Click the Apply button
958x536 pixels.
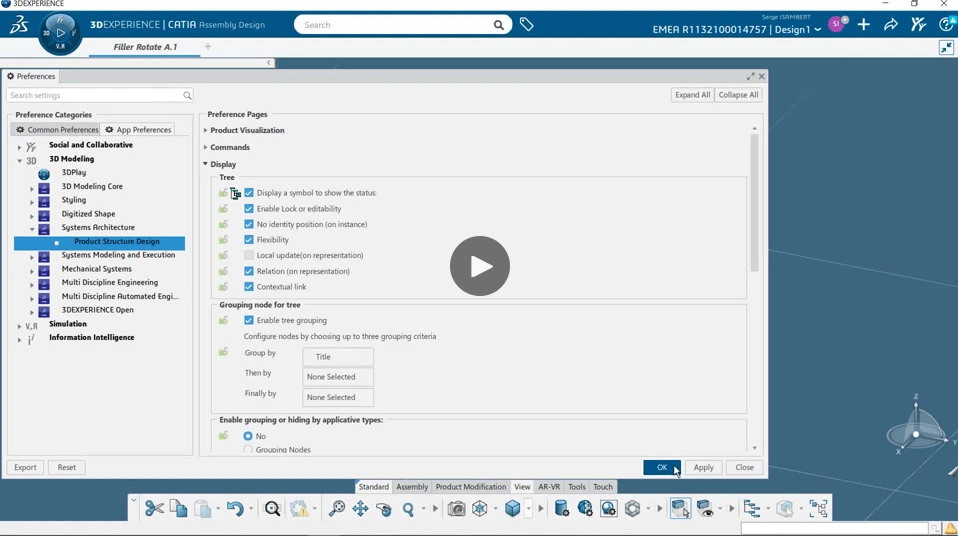pos(703,468)
